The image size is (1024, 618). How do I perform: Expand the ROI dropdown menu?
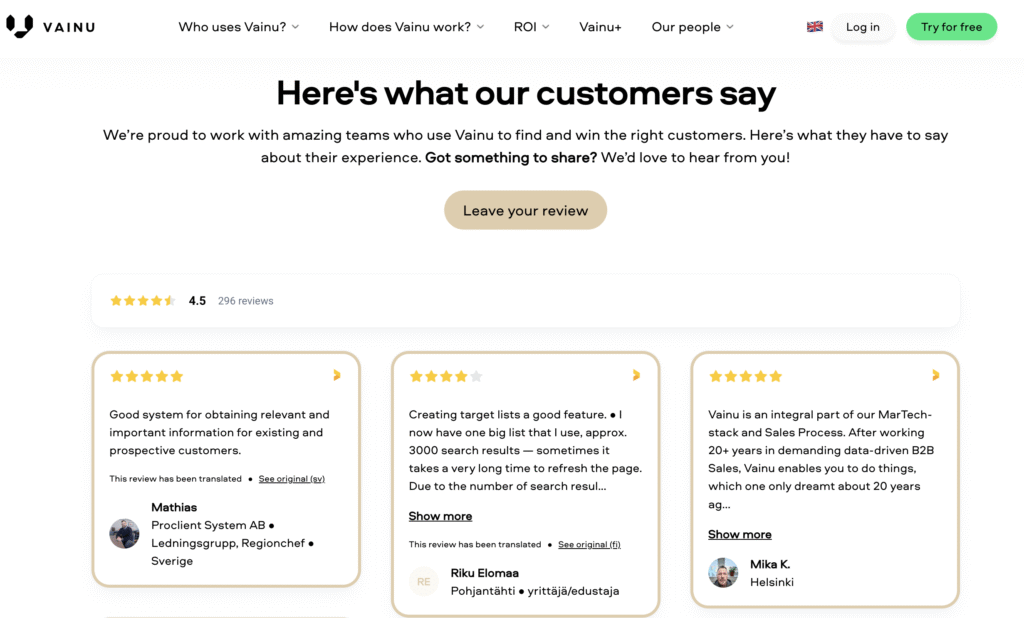531,27
